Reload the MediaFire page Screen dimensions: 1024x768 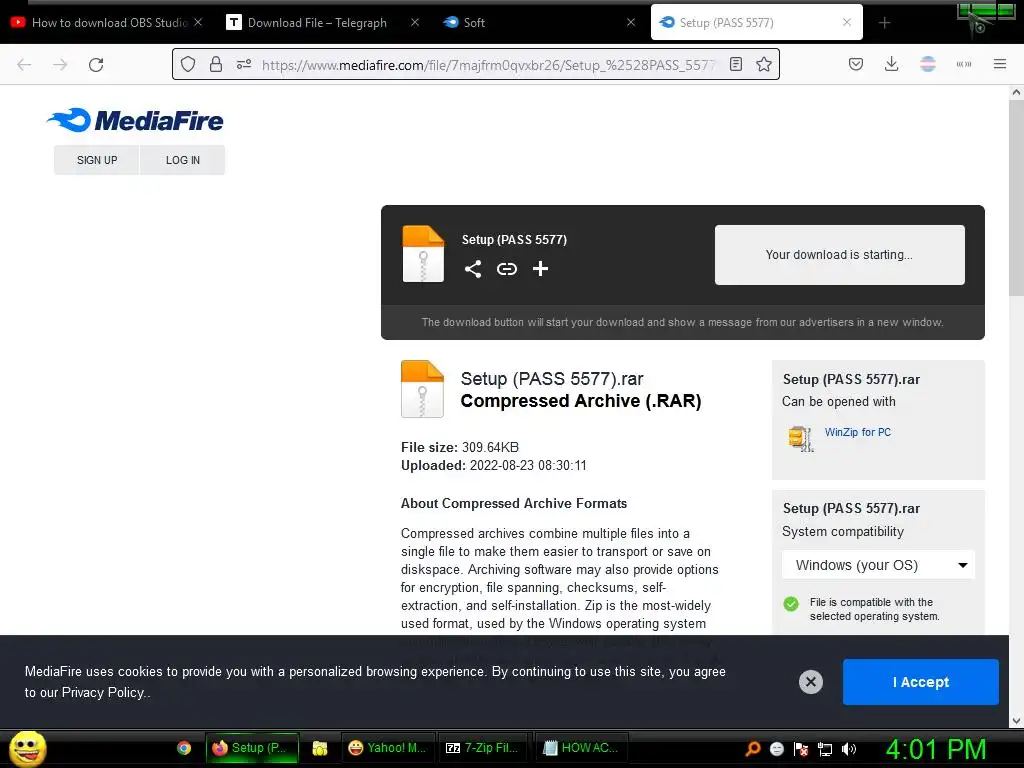[x=96, y=65]
